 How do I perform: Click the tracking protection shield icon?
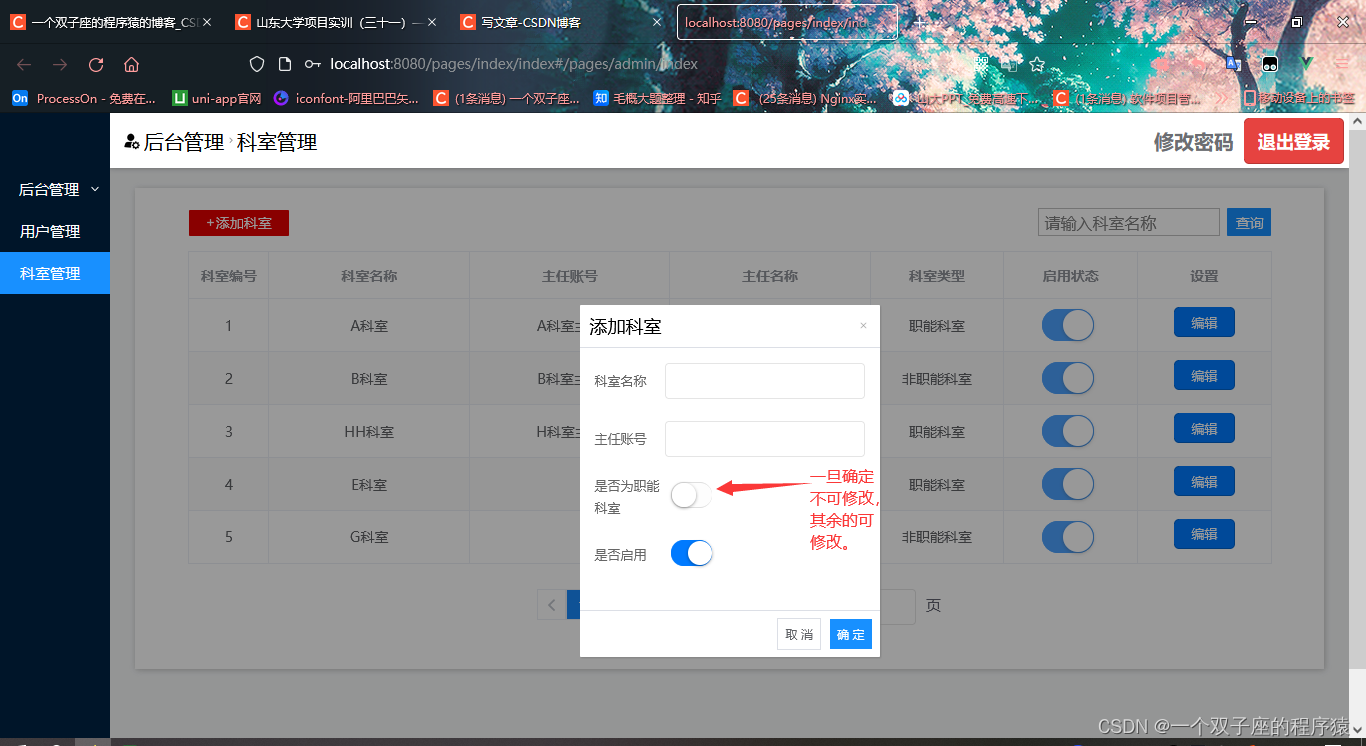click(257, 64)
